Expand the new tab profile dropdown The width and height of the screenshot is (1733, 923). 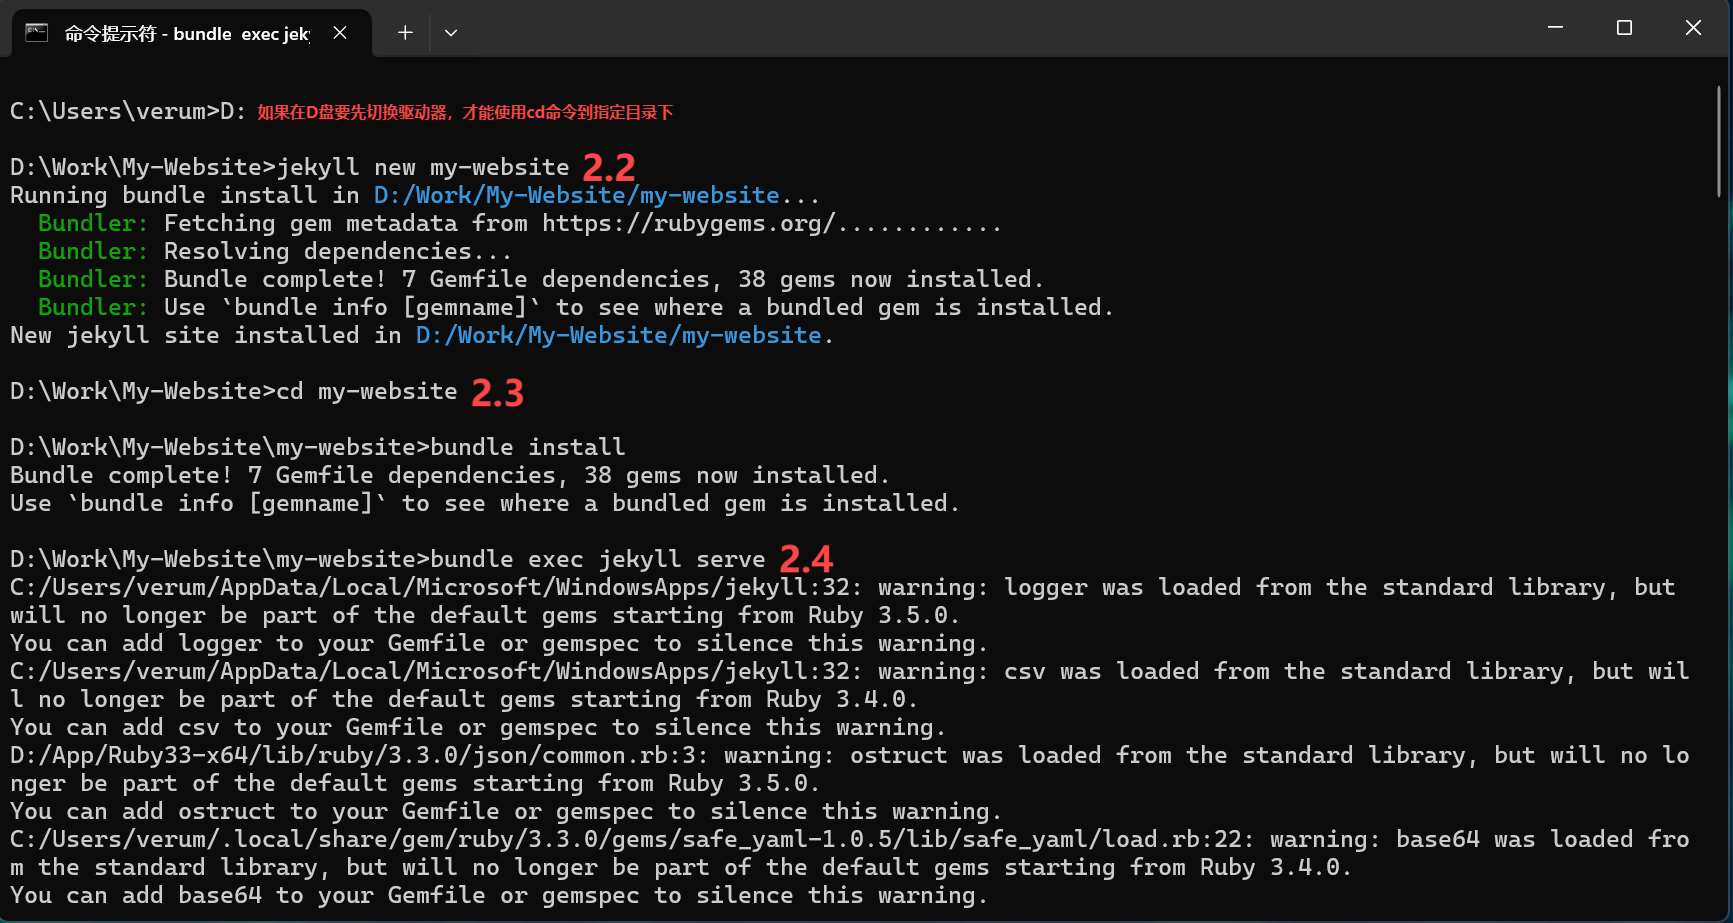tap(451, 33)
